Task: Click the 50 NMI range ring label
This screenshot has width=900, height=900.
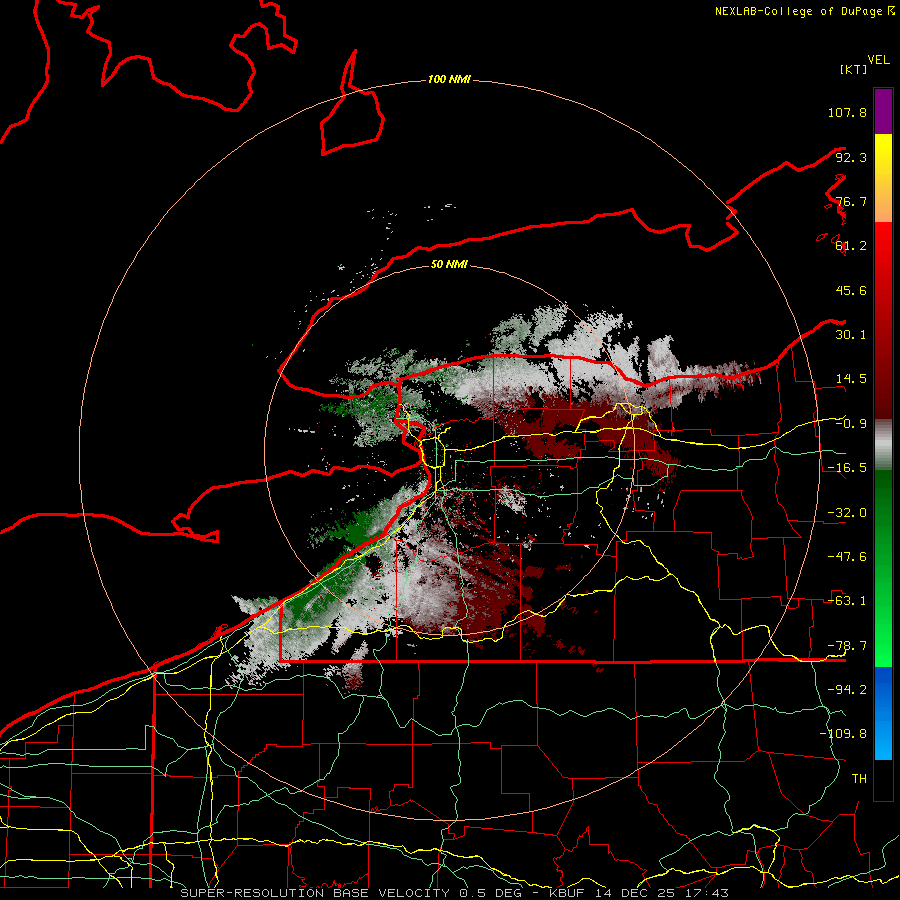Action: [x=449, y=264]
